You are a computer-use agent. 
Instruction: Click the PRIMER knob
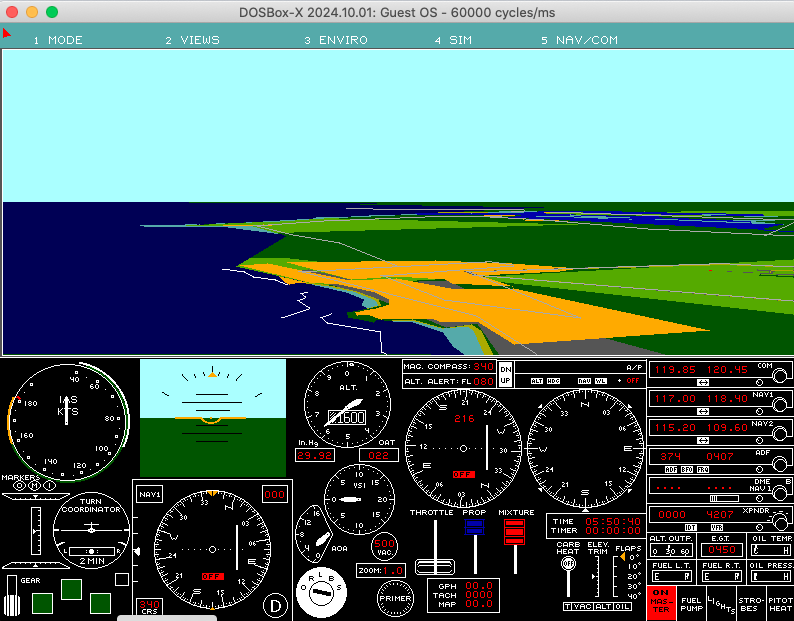(395, 598)
